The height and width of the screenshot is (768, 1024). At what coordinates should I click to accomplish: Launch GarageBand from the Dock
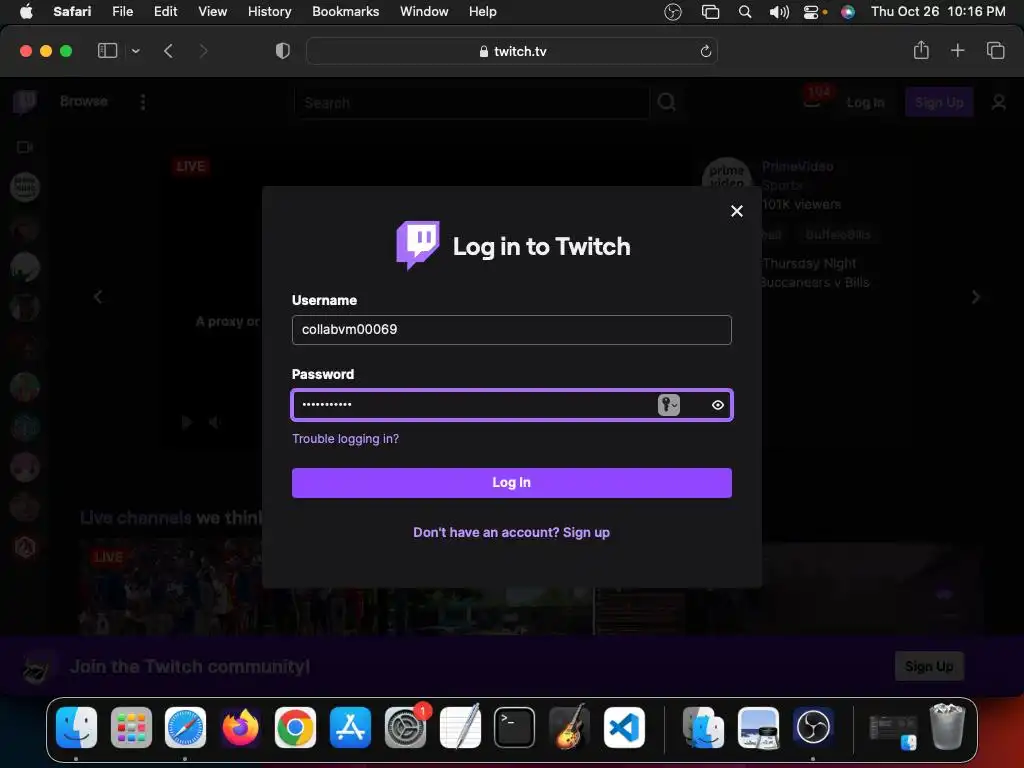569,726
